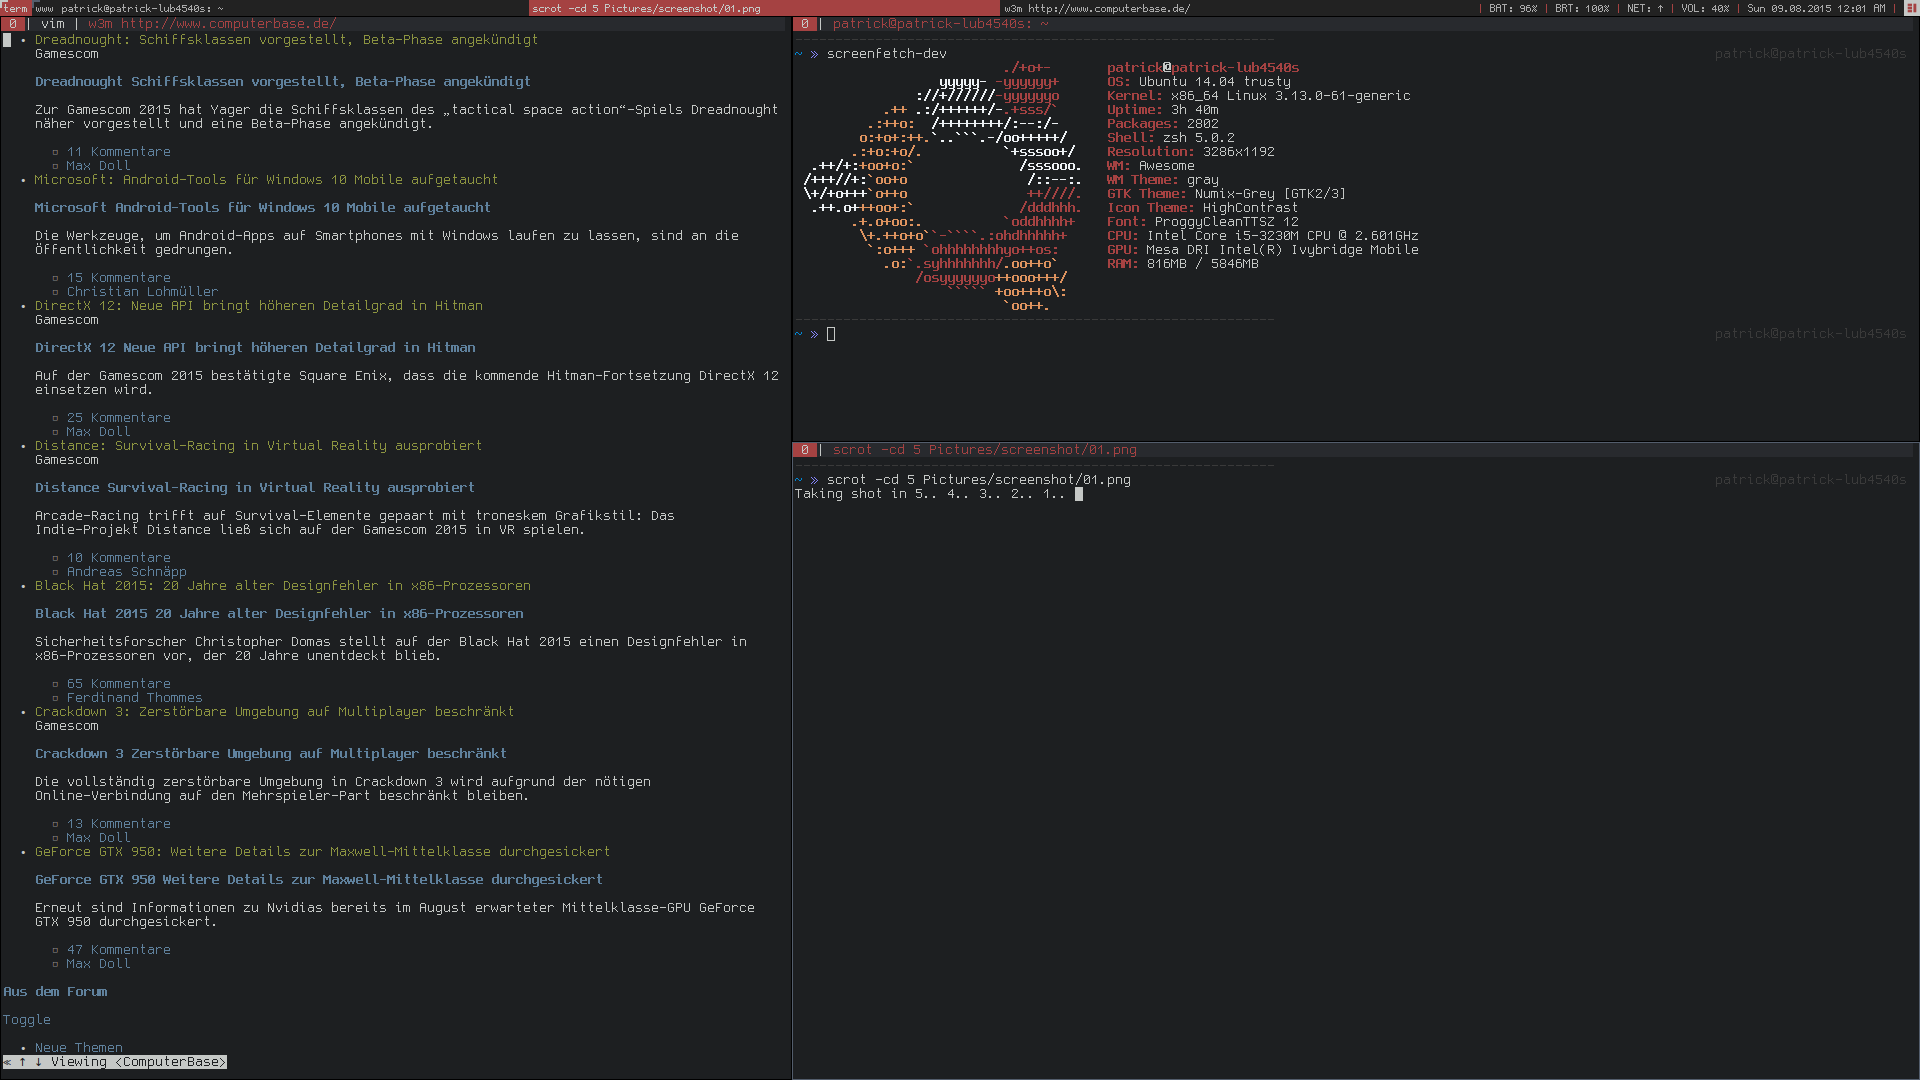Screen dimensions: 1920x1080
Task: Click the BRT brightness indicator widget
Action: pyautogui.click(x=1581, y=8)
